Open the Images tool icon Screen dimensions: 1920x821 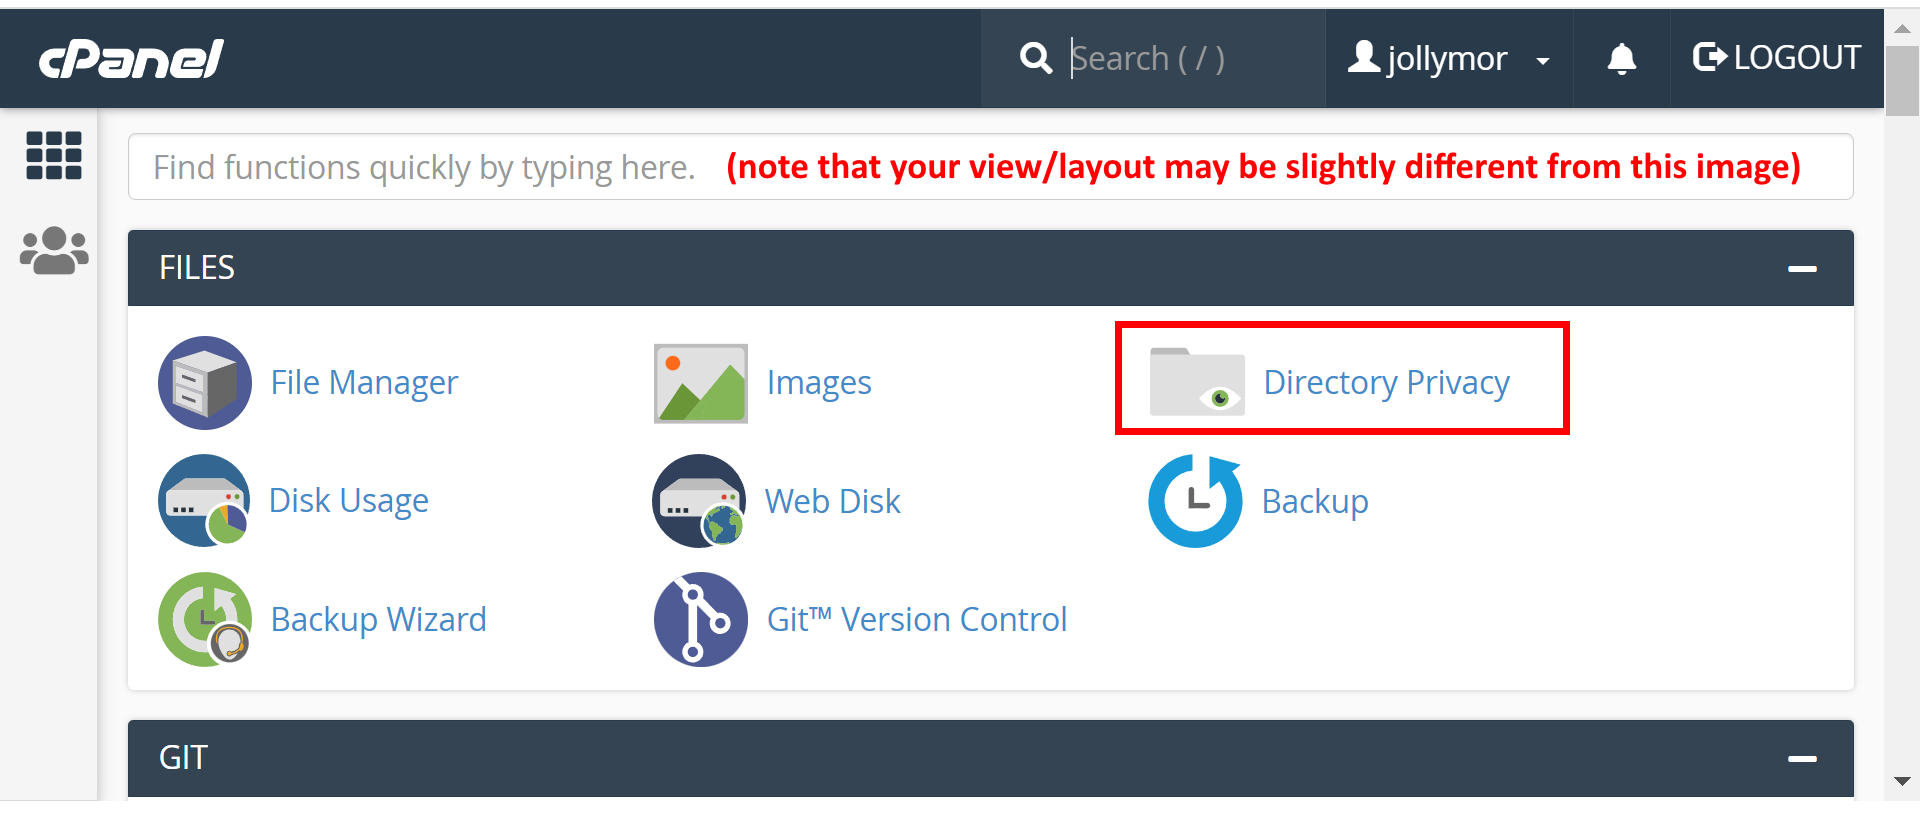700,383
